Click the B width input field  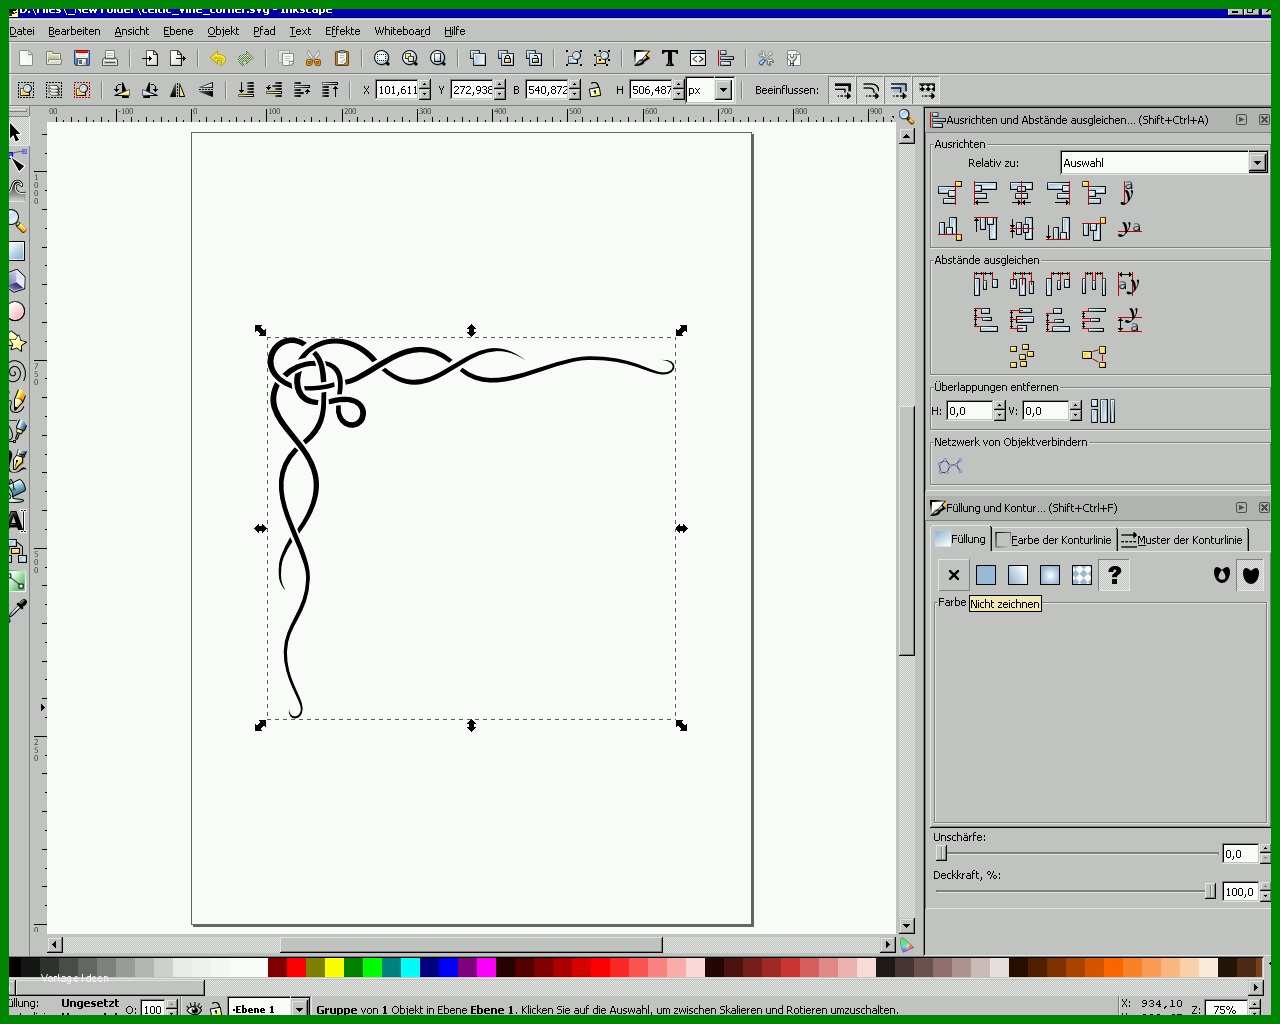546,90
